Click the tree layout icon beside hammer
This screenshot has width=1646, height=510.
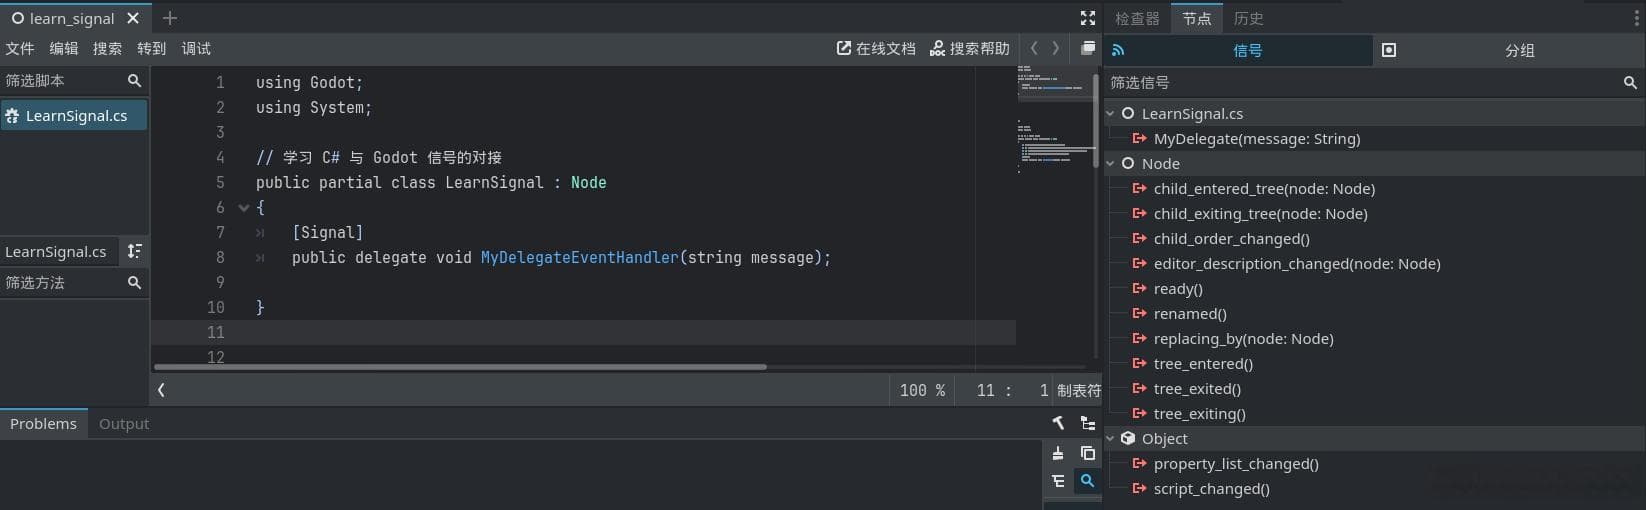click(1088, 423)
